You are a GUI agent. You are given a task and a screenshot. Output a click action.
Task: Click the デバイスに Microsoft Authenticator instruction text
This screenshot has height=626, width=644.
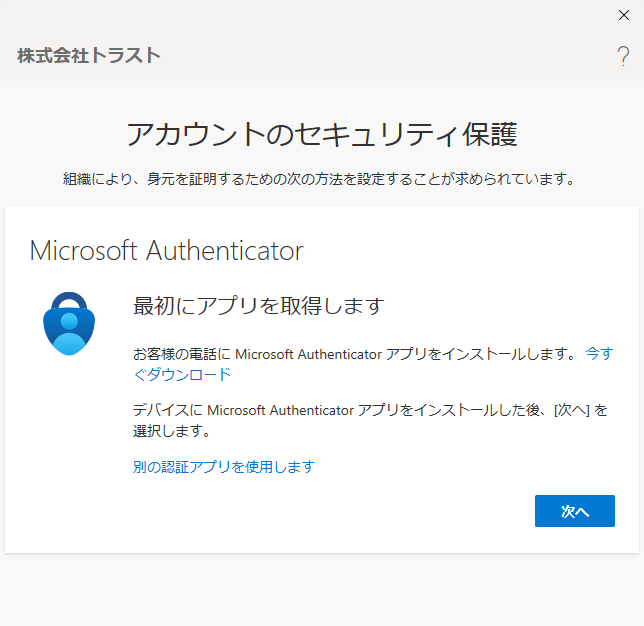(370, 420)
